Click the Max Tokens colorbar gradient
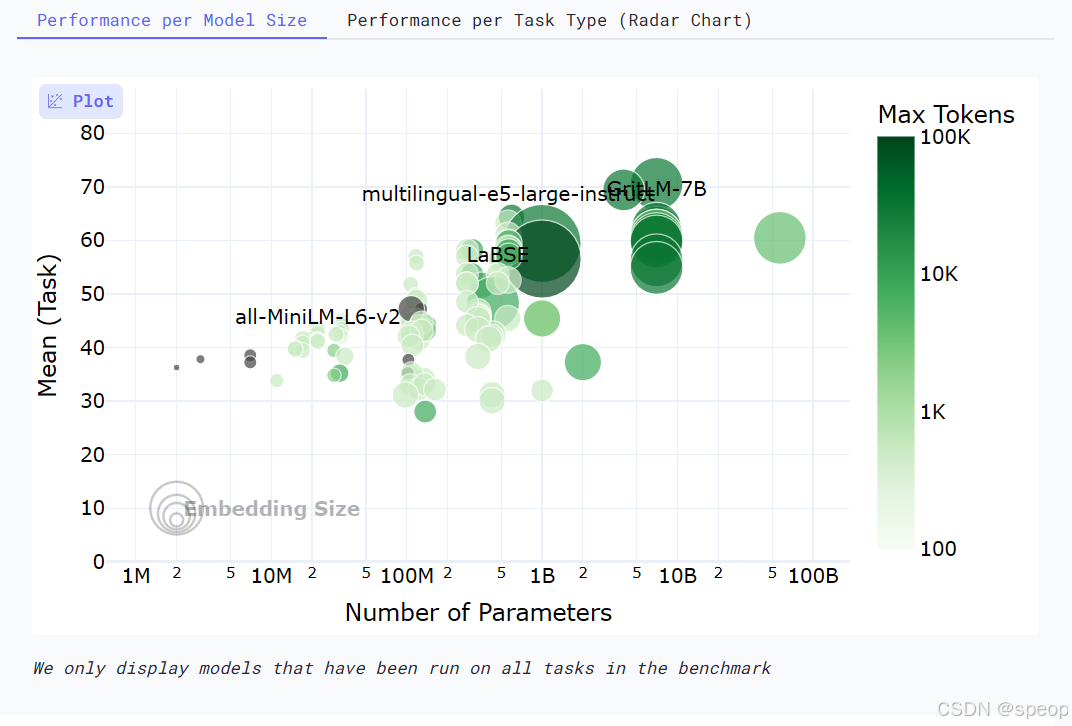The width and height of the screenshot is (1072, 726). 896,342
